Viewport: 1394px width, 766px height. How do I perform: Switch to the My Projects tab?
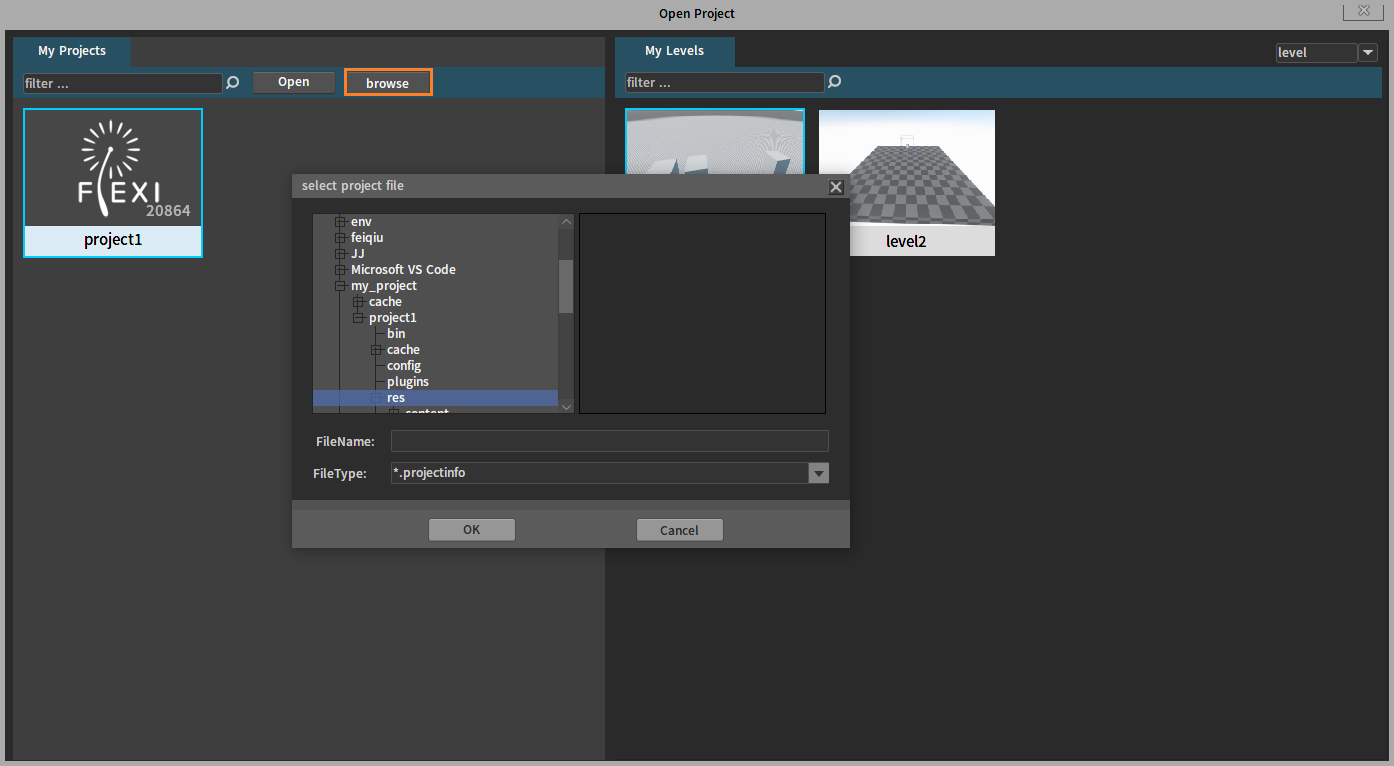(72, 51)
